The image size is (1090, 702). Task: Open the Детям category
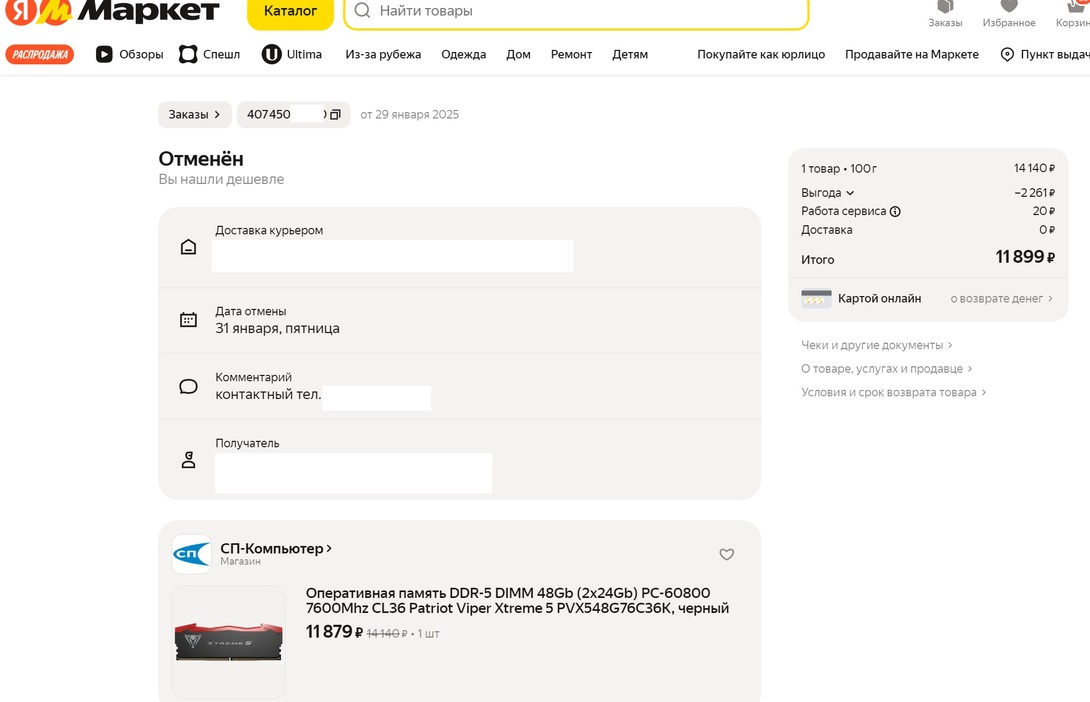[x=630, y=54]
